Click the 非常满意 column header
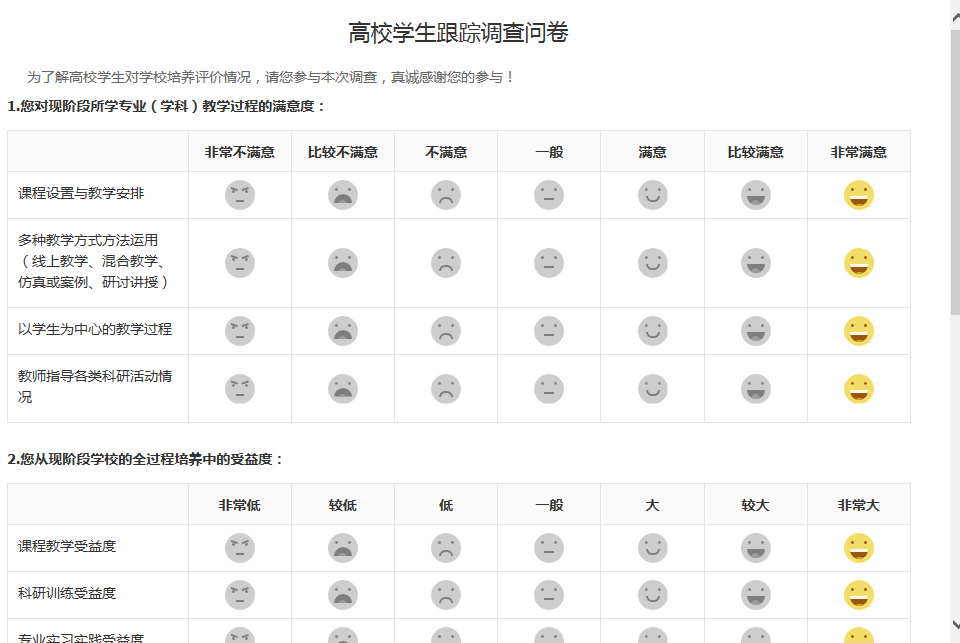 (x=859, y=152)
